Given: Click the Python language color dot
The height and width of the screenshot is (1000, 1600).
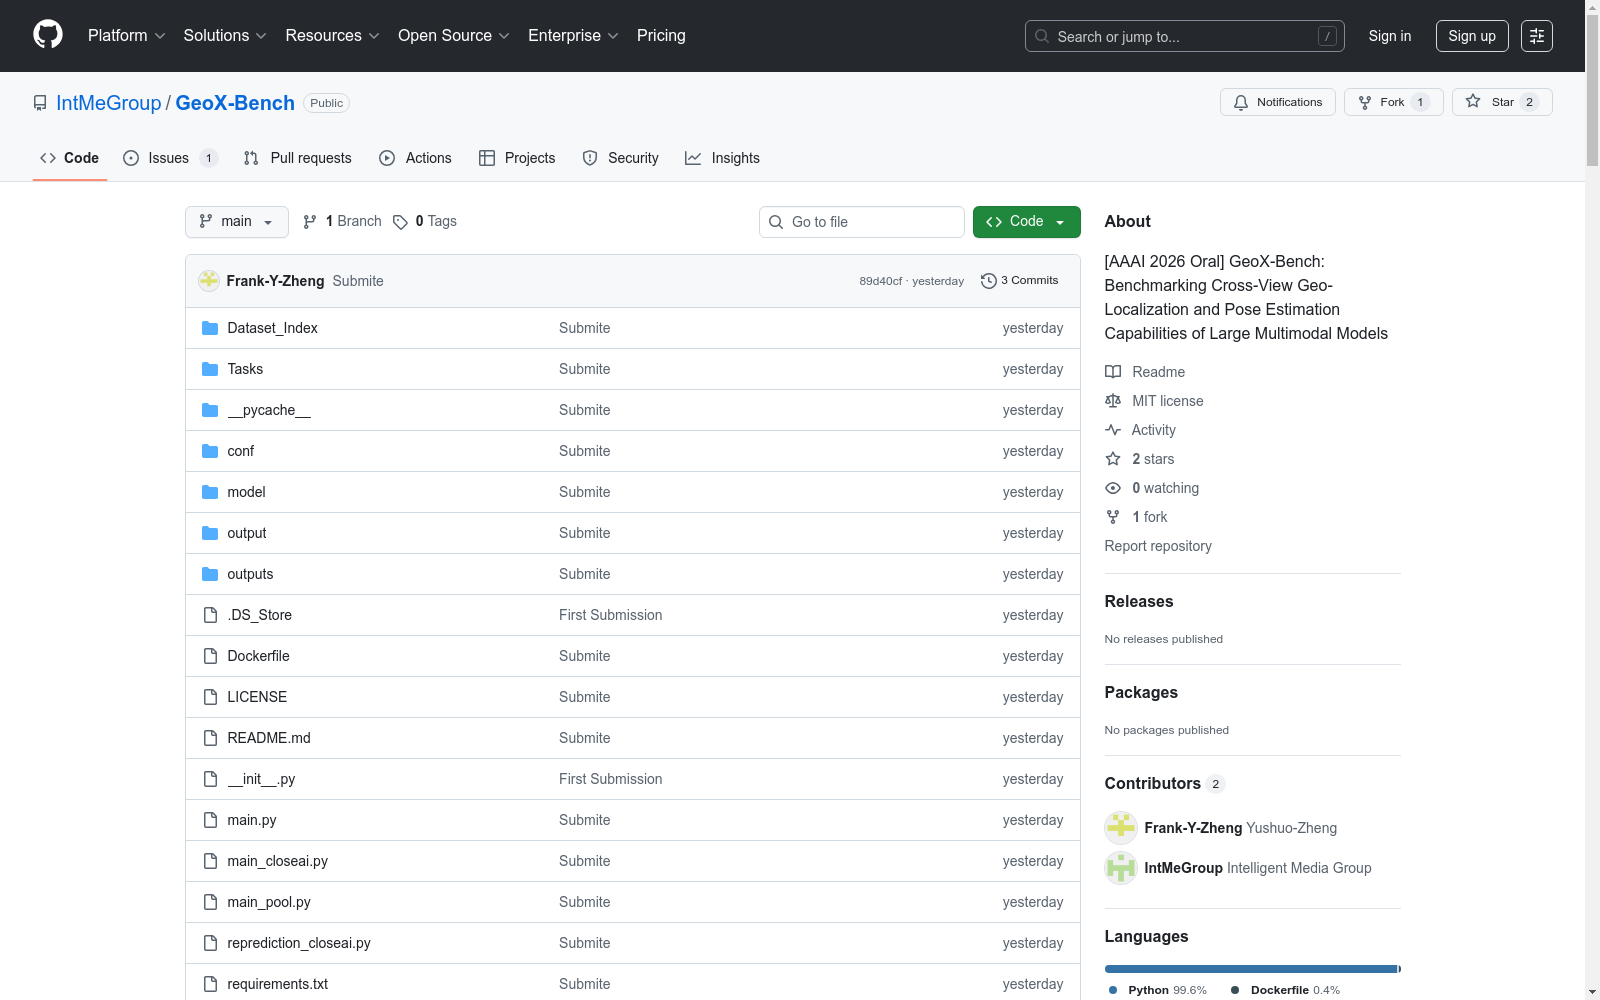Looking at the screenshot, I should coord(1113,990).
